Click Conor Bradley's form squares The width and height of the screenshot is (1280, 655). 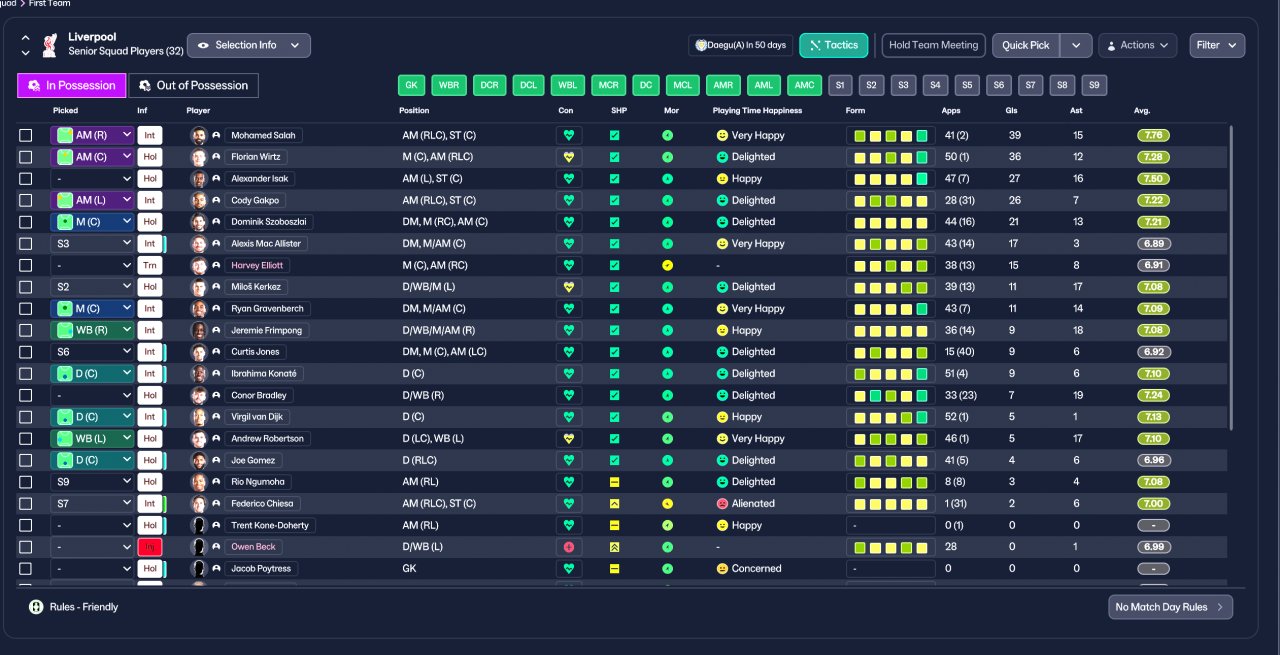tap(891, 395)
